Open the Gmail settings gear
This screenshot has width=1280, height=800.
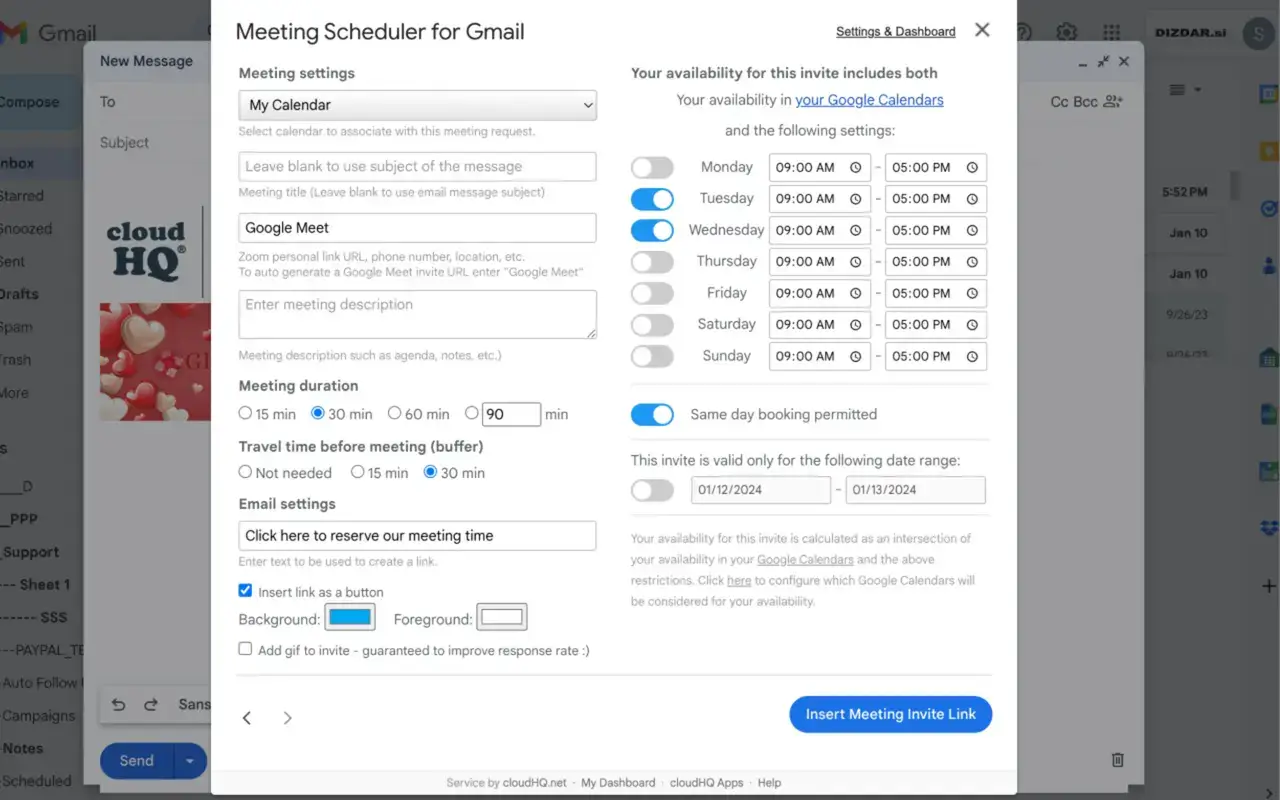1066,33
